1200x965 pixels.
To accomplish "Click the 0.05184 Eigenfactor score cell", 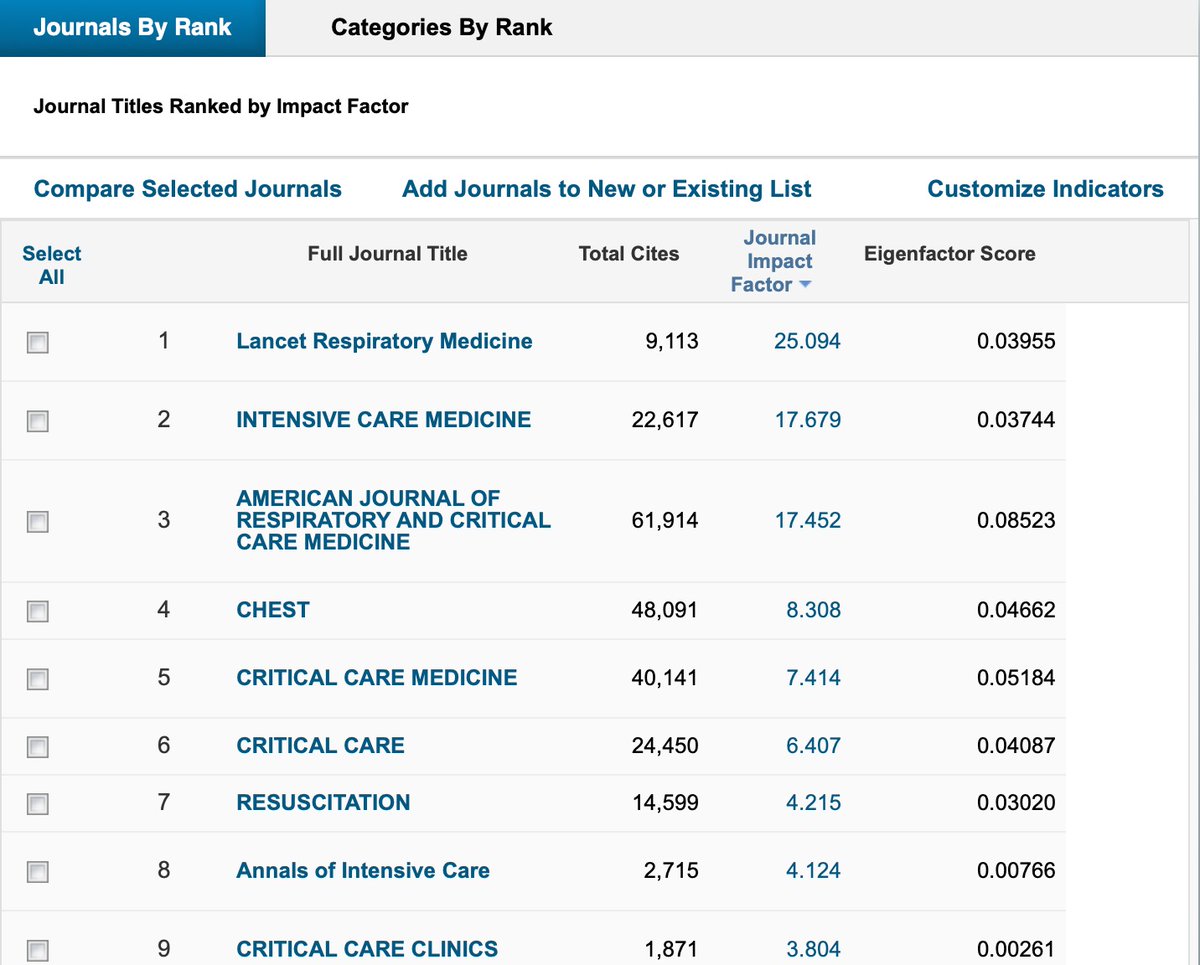I will 1016,678.
